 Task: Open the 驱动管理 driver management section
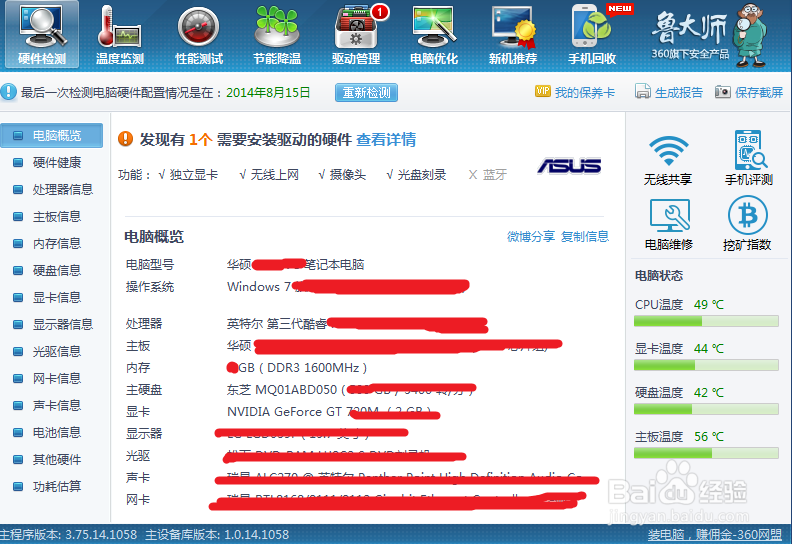(x=356, y=34)
